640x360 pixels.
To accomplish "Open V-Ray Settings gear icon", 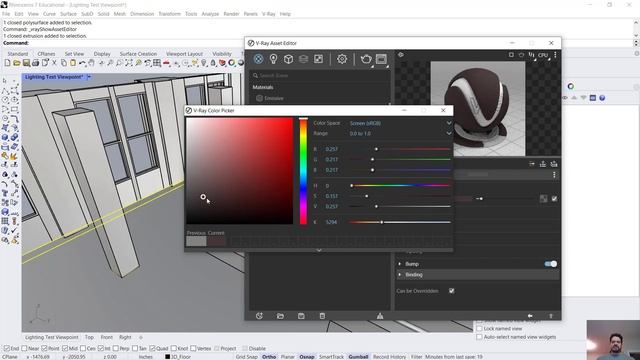I will pyautogui.click(x=342, y=59).
